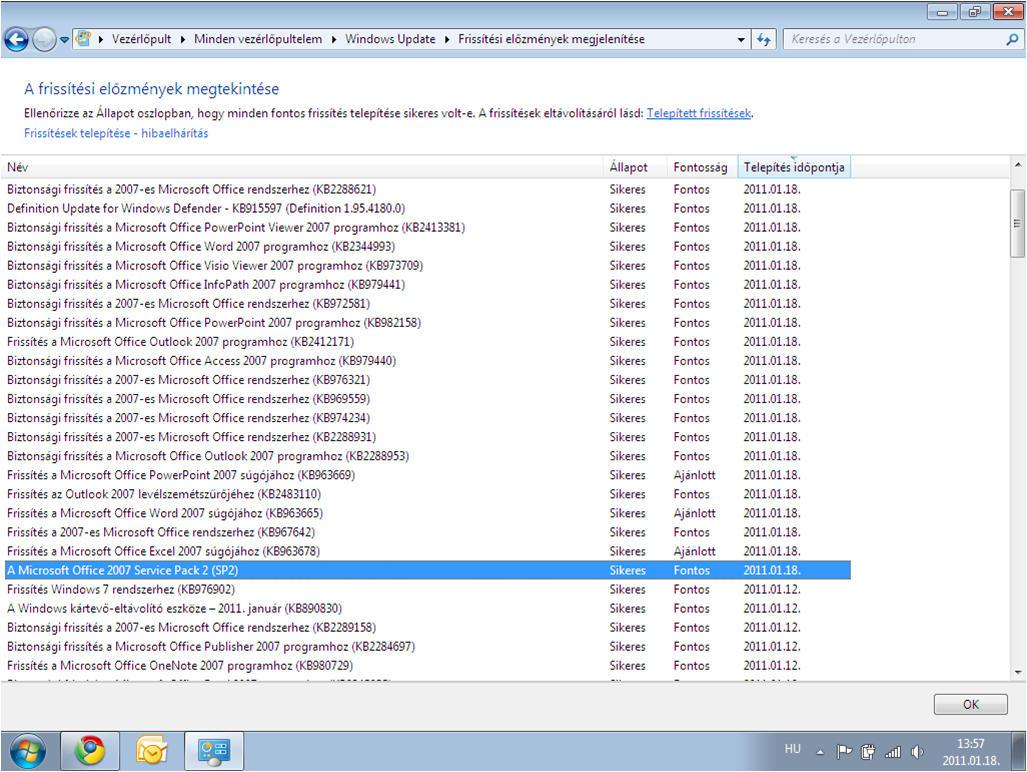1027x772 pixels.
Task: Open the recent pages dropdown arrow
Action: pos(64,40)
